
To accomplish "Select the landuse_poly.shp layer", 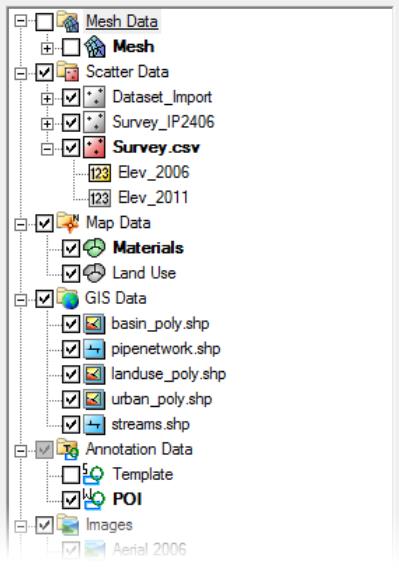I will 168,374.
